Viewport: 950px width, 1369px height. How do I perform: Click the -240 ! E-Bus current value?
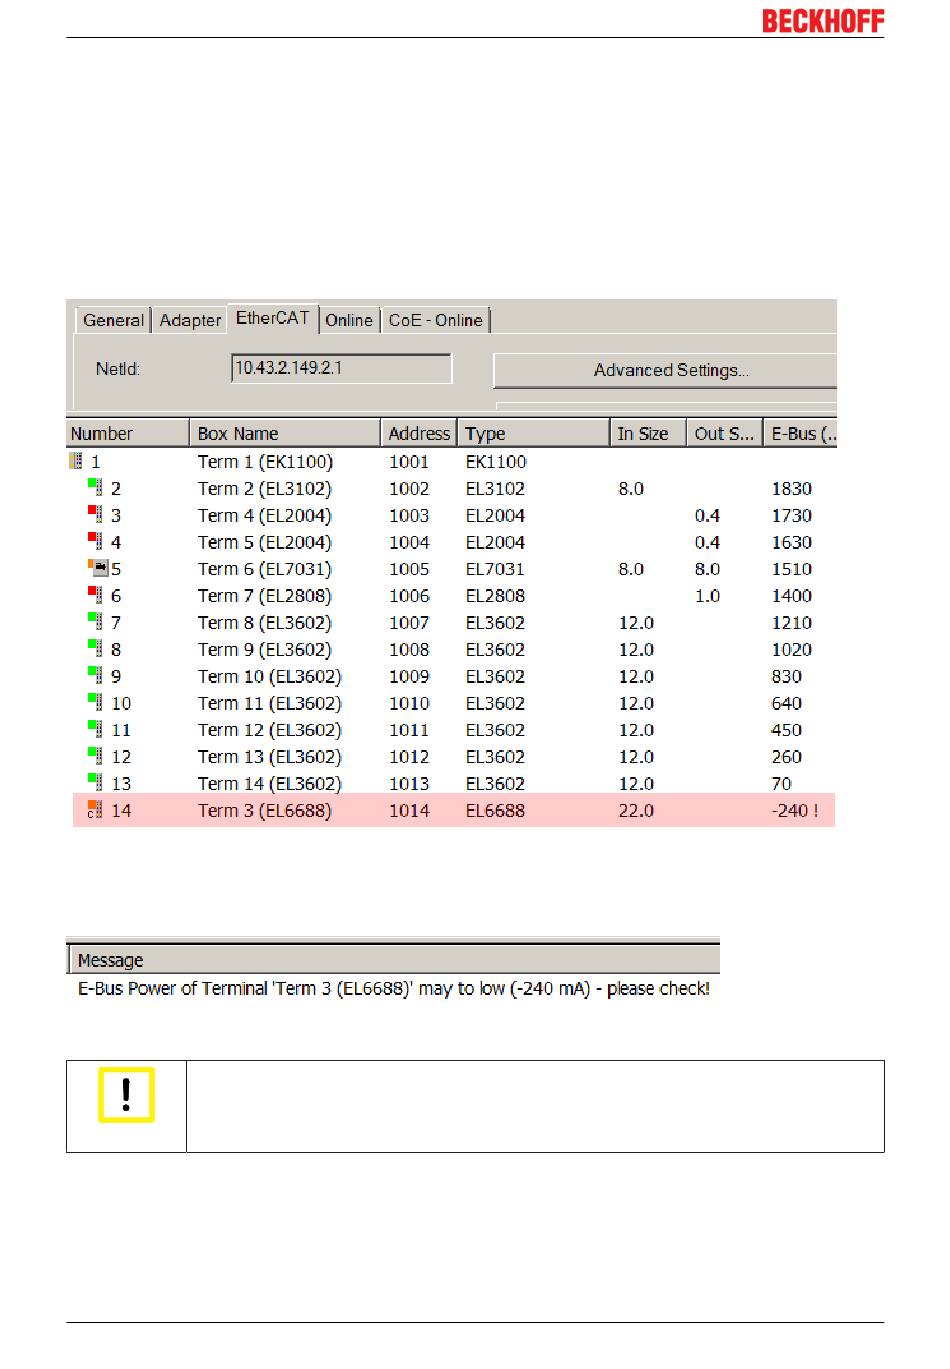point(795,810)
